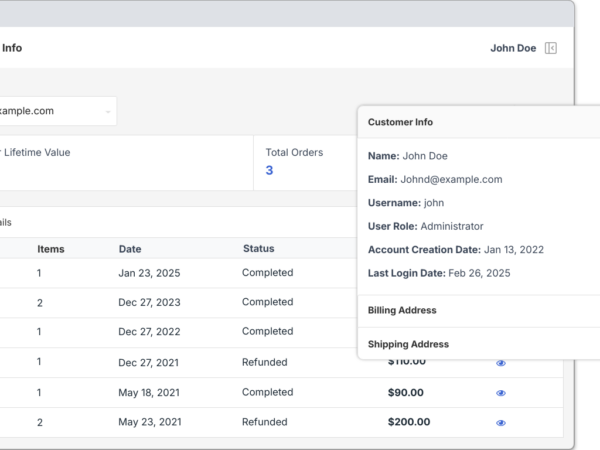Select the May 18, 2021 date cell
This screenshot has width=600, height=450.
149,393
